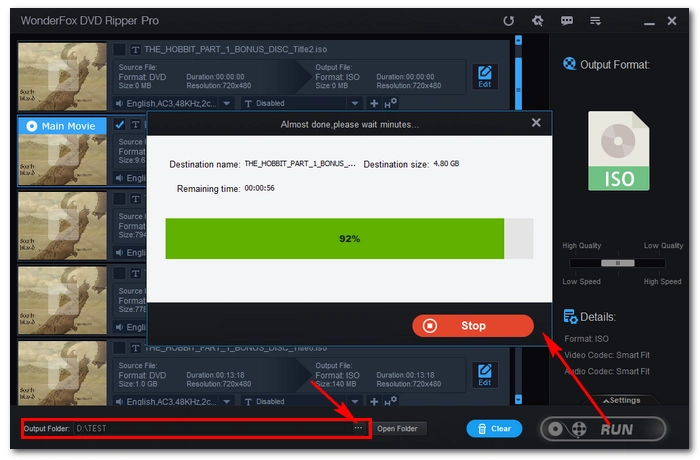The height and width of the screenshot is (460, 700).
Task: Select the Main Movie radio label
Action: pyautogui.click(x=62, y=126)
